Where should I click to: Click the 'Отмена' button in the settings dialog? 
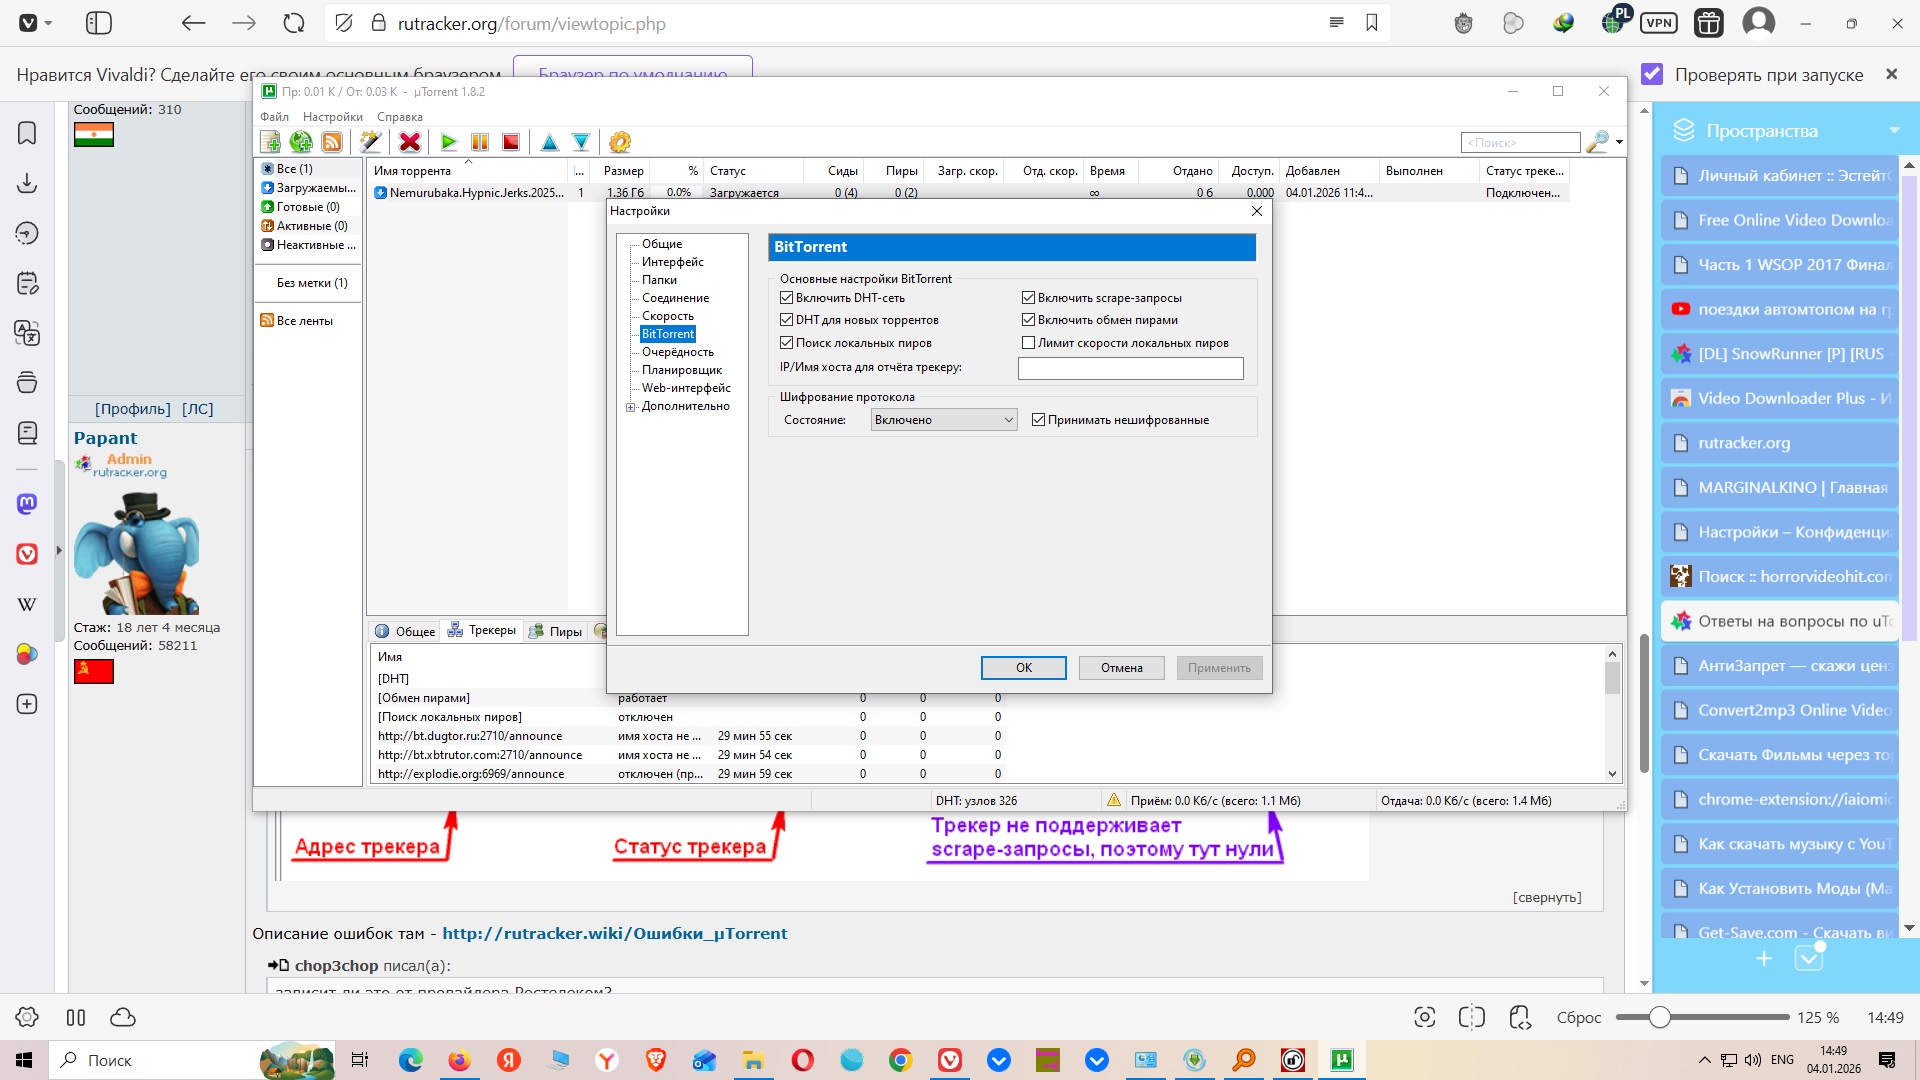pyautogui.click(x=1121, y=668)
